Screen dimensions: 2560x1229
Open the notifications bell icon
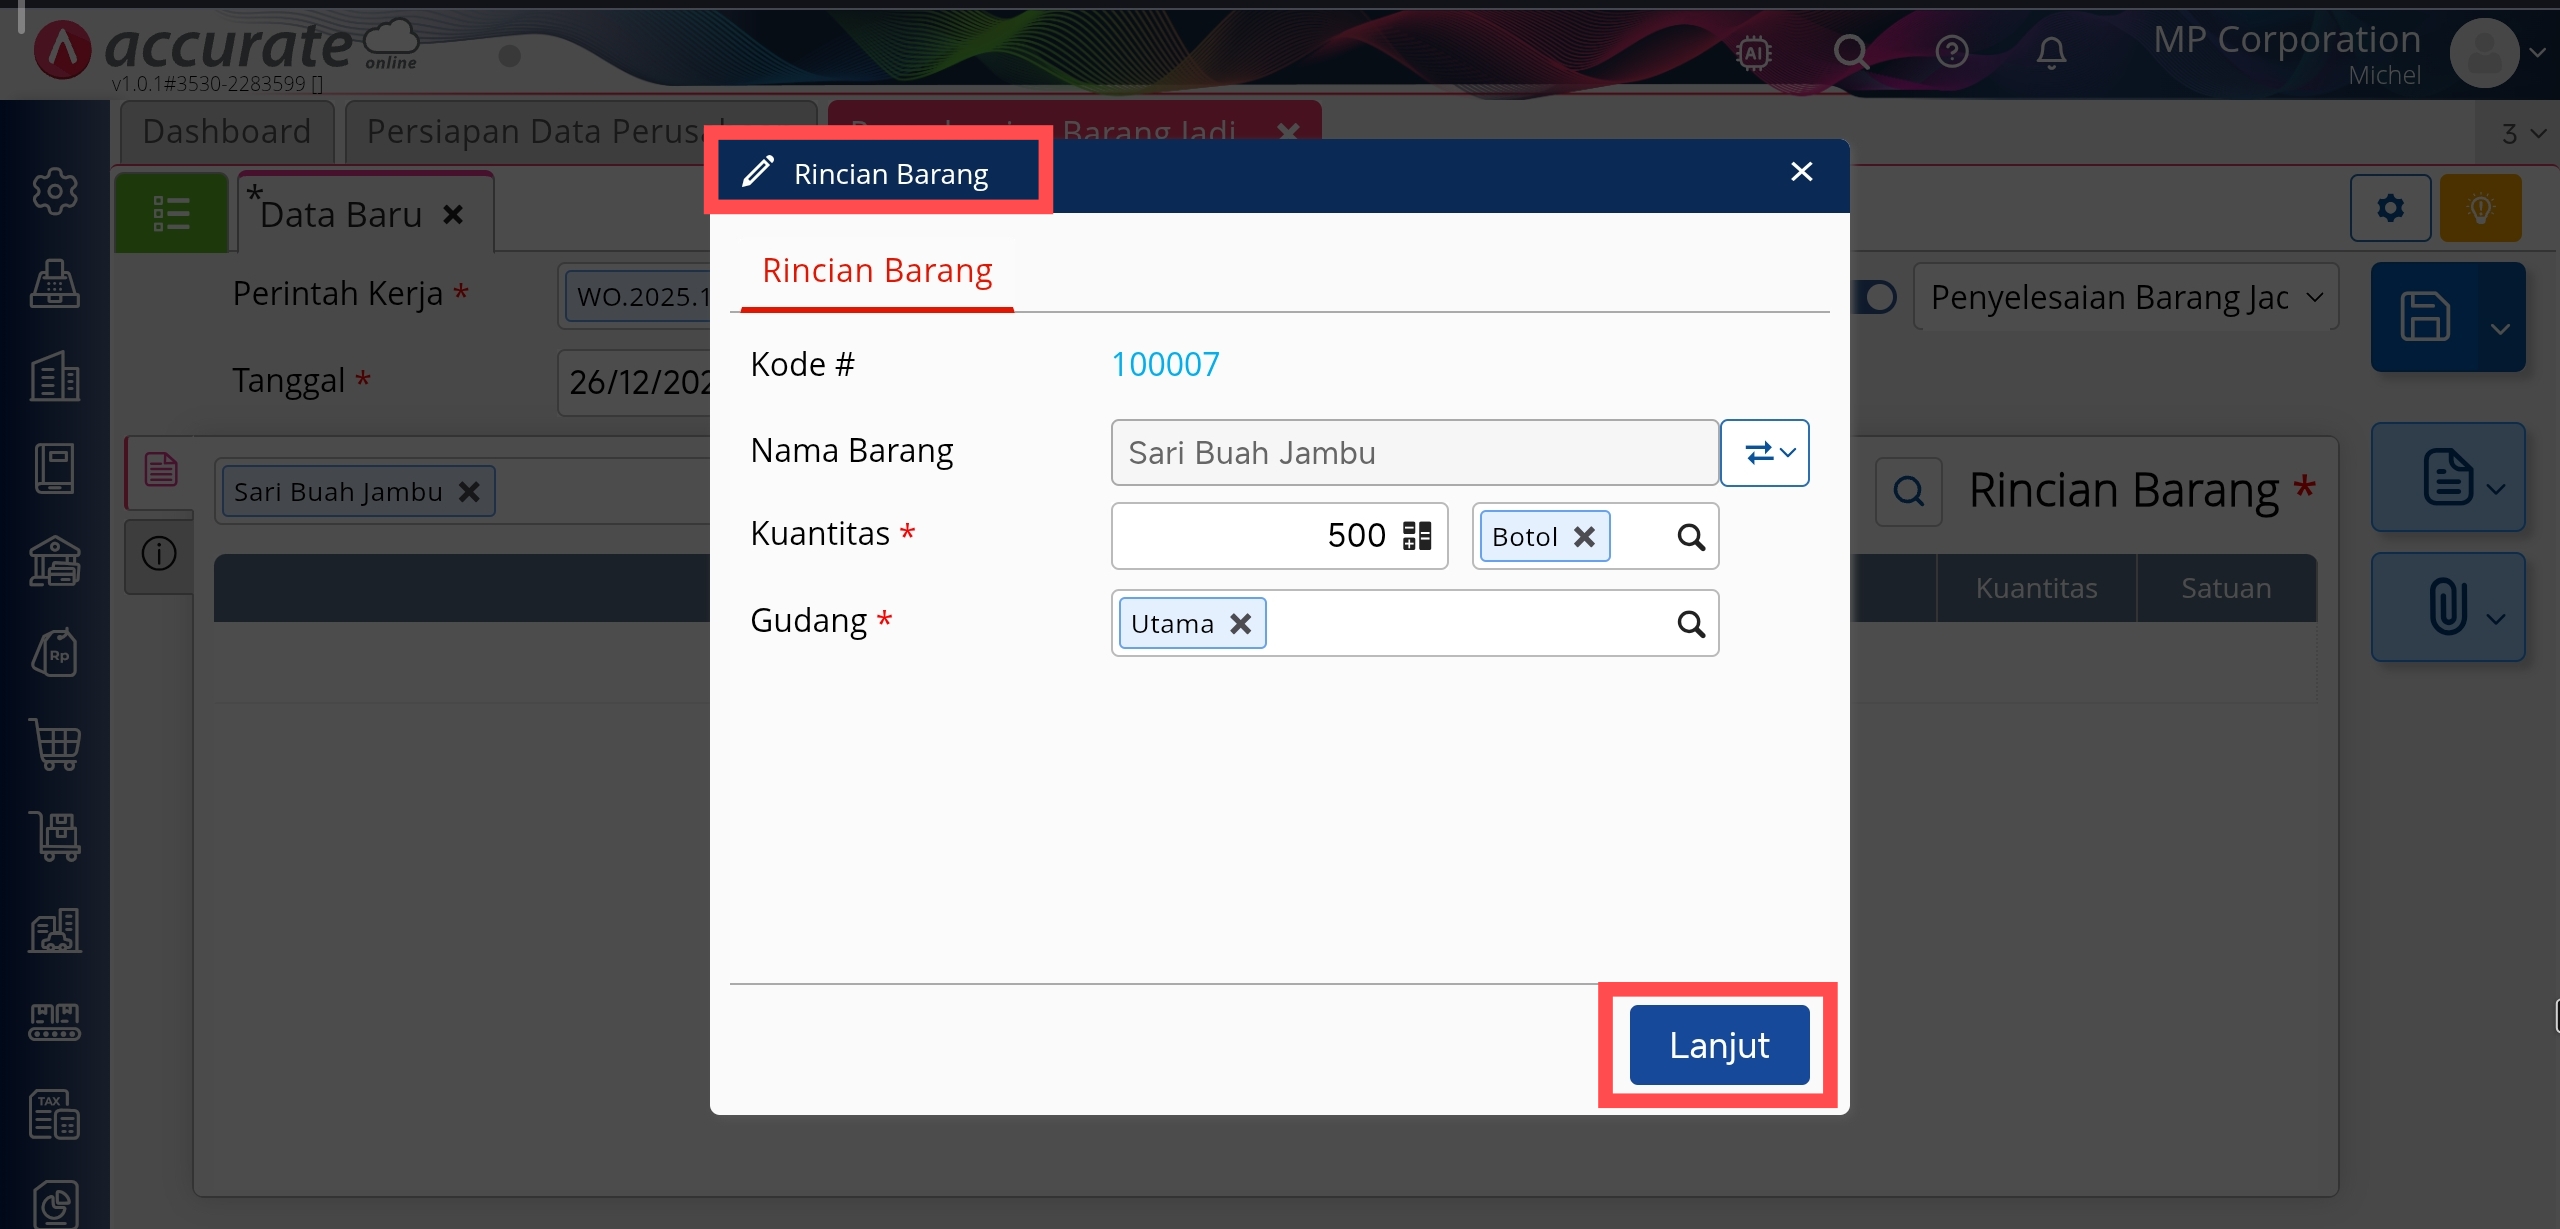2050,51
